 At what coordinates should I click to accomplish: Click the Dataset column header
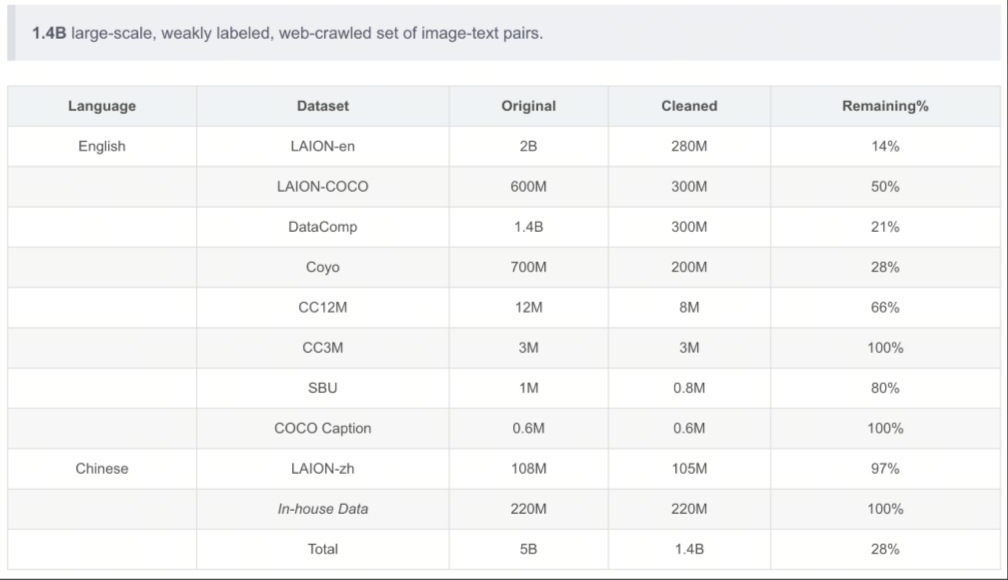click(x=323, y=106)
